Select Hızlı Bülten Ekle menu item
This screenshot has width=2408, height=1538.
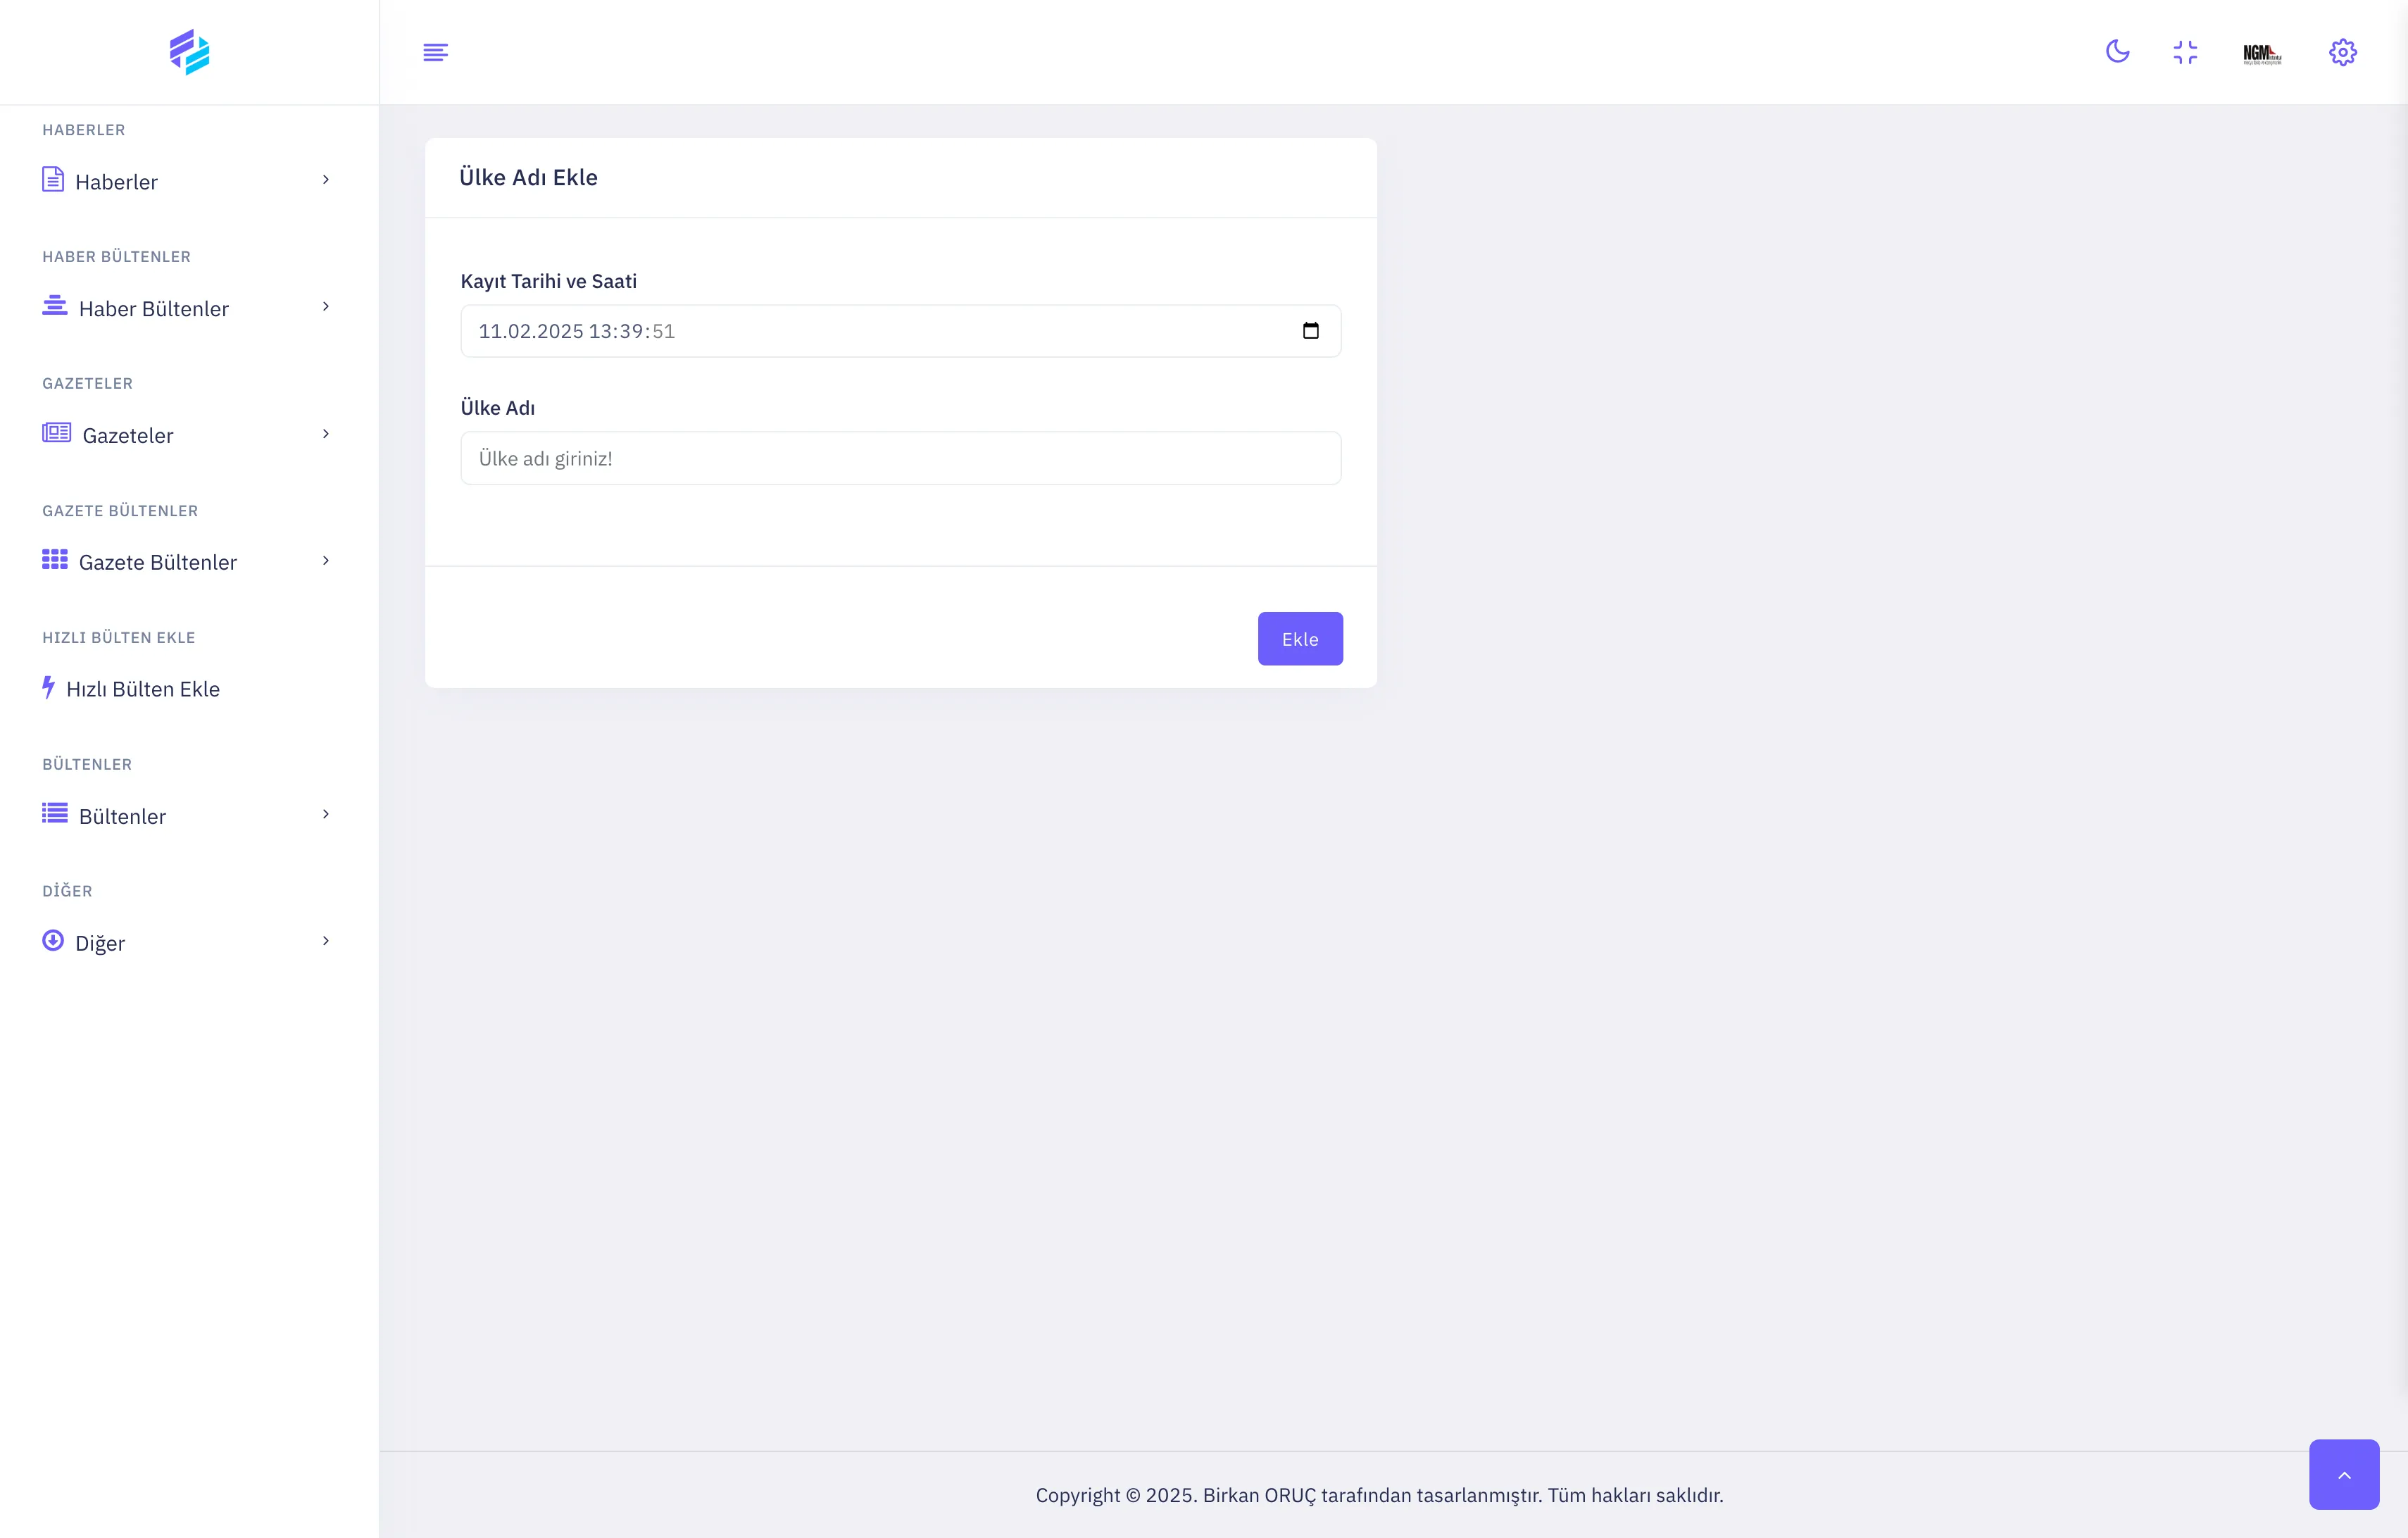143,689
